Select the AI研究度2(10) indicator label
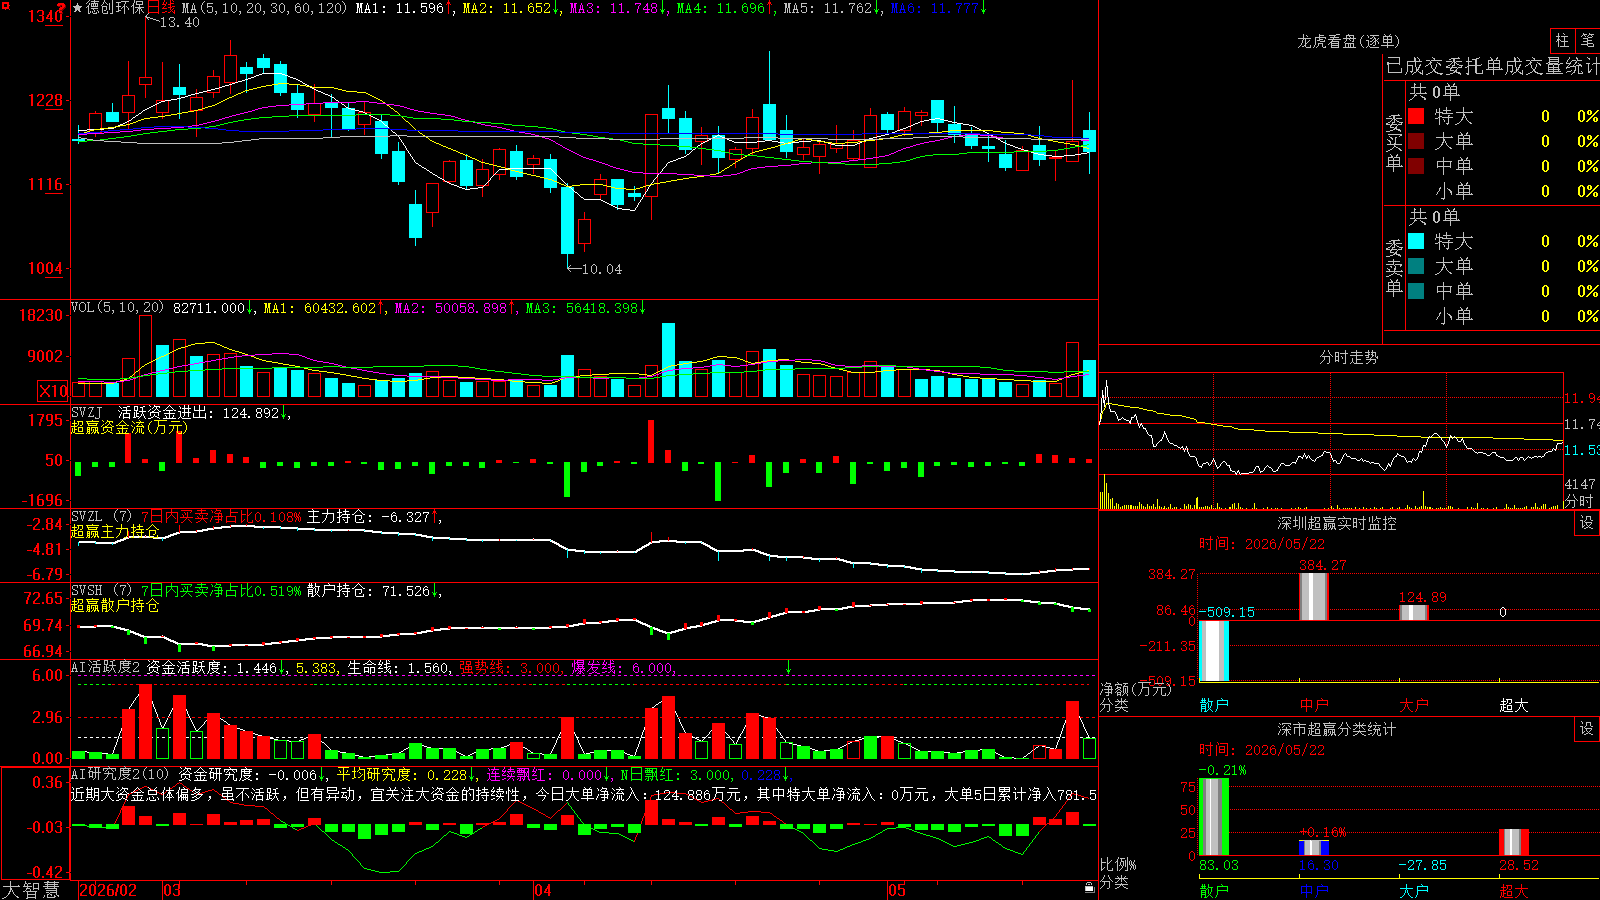Image resolution: width=1600 pixels, height=900 pixels. tap(120, 774)
